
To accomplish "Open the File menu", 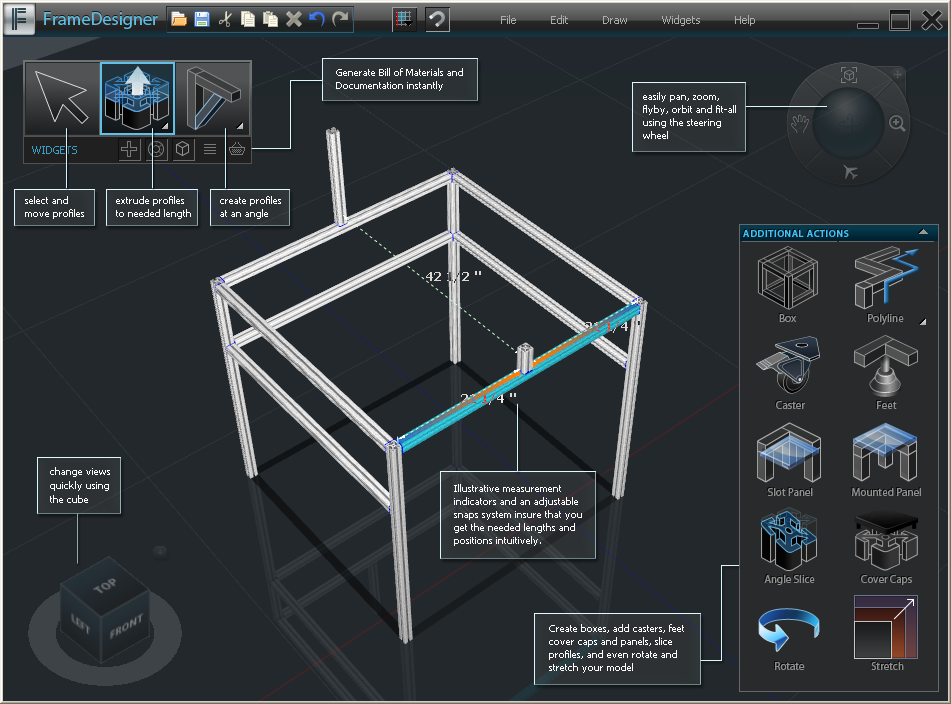I will pyautogui.click(x=508, y=20).
